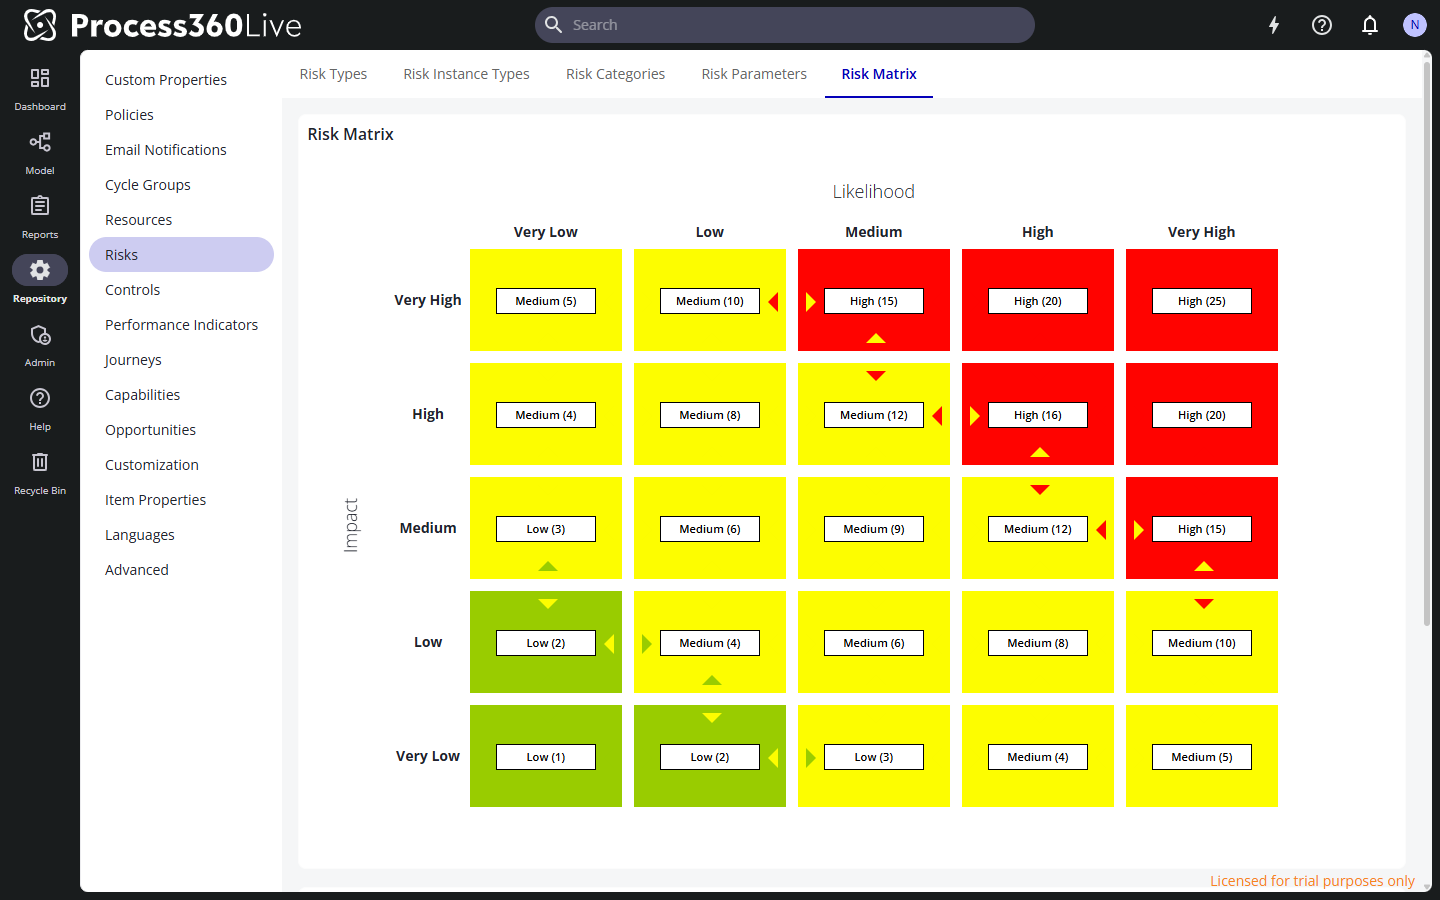Click the green right arrow beside Very Low-row Low (3)

[x=811, y=757]
